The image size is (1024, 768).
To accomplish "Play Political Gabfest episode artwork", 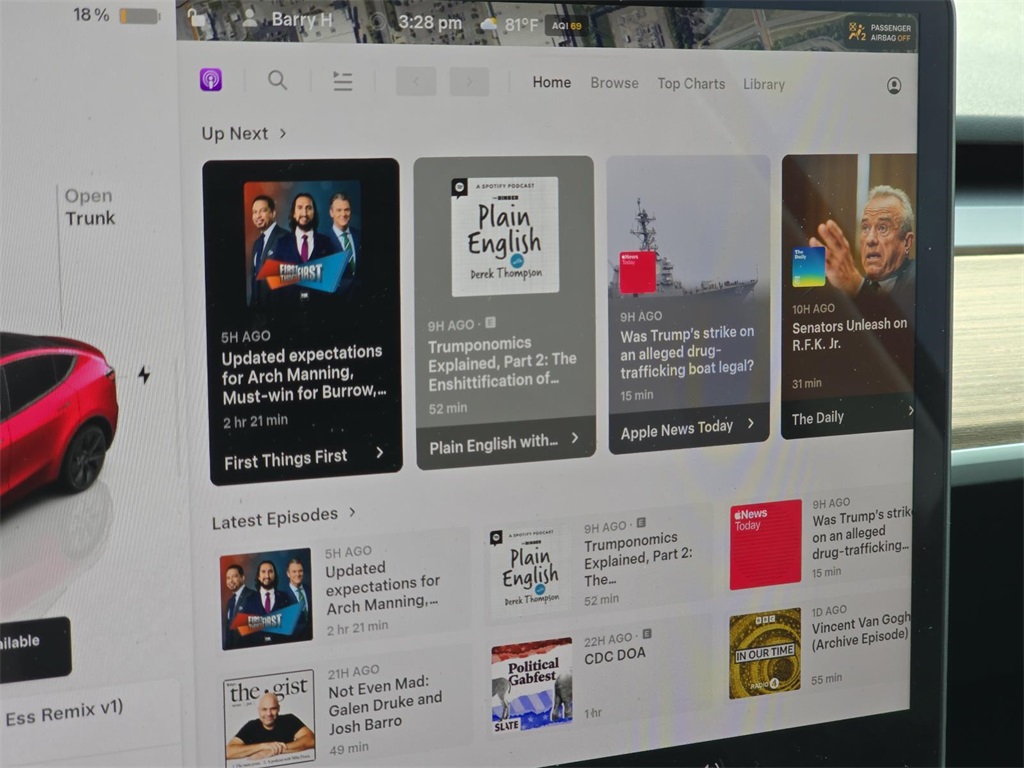I will coord(532,685).
